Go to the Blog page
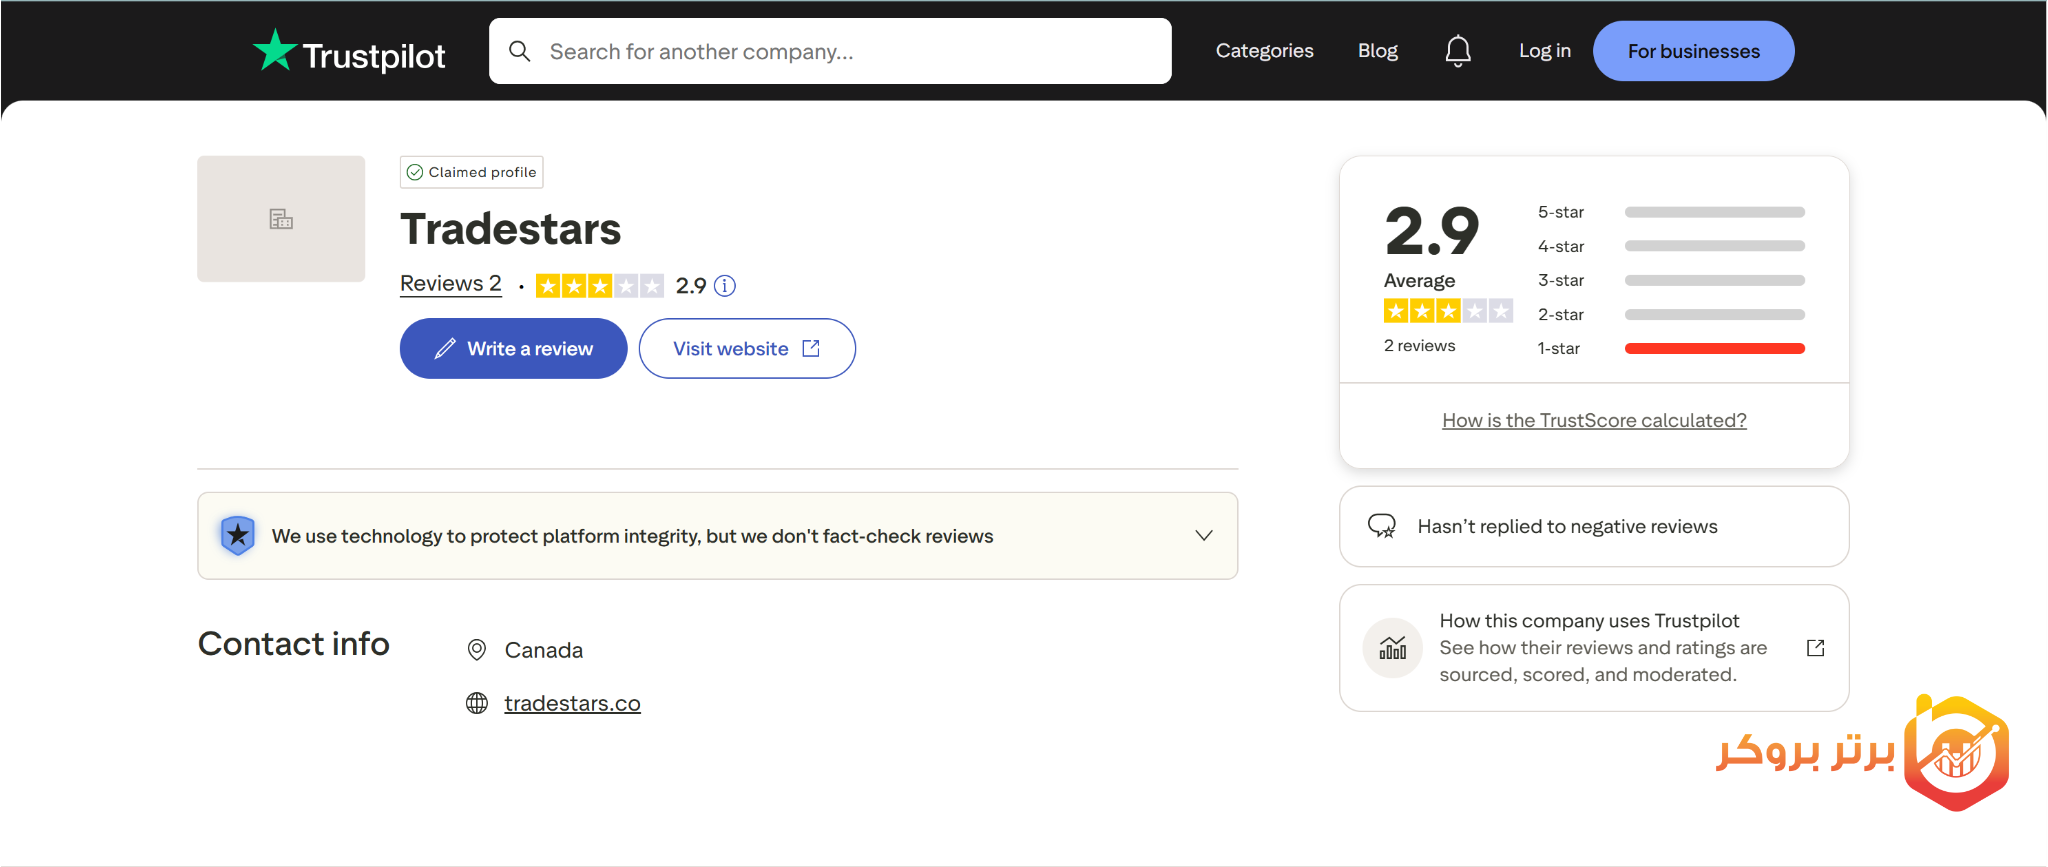This screenshot has width=2048, height=867. tap(1377, 51)
